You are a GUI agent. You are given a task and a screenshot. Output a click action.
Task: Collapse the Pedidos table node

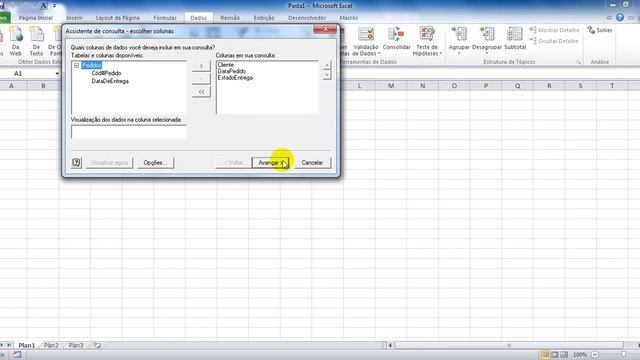click(x=76, y=65)
